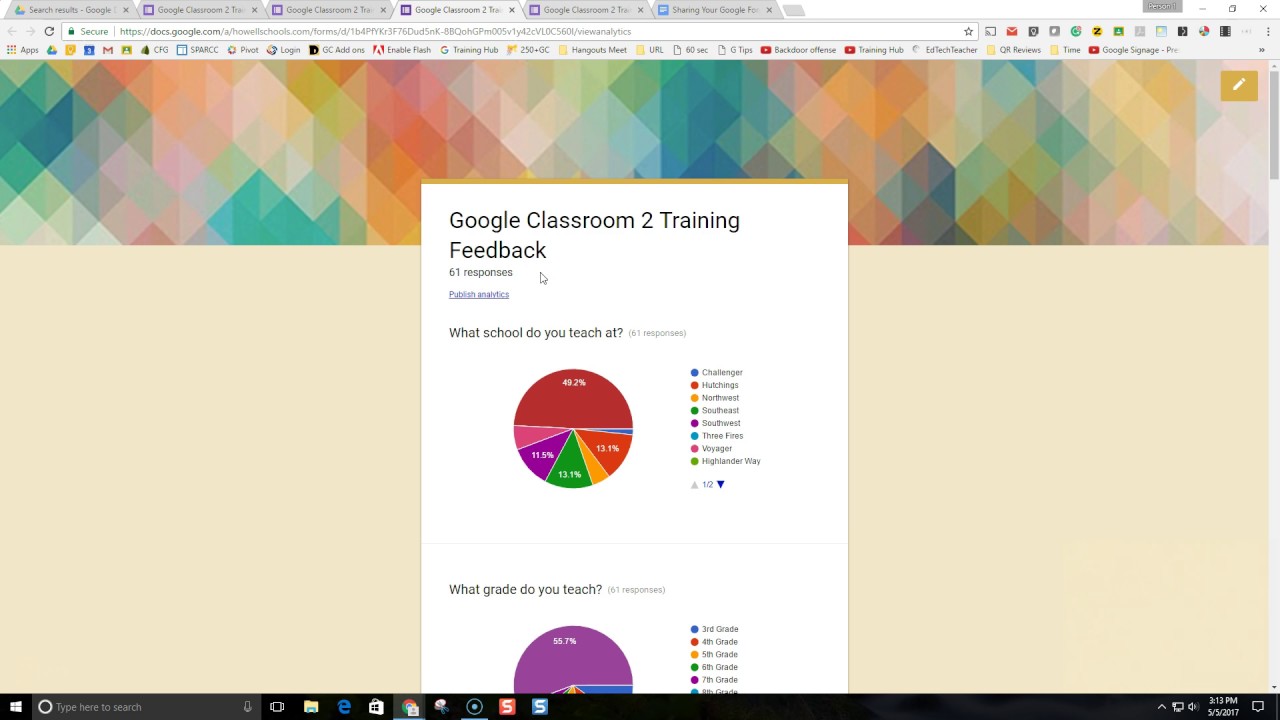The height and width of the screenshot is (720, 1280).
Task: Expand the bookmarks bar overflow chevron
Action: [x=1262, y=50]
